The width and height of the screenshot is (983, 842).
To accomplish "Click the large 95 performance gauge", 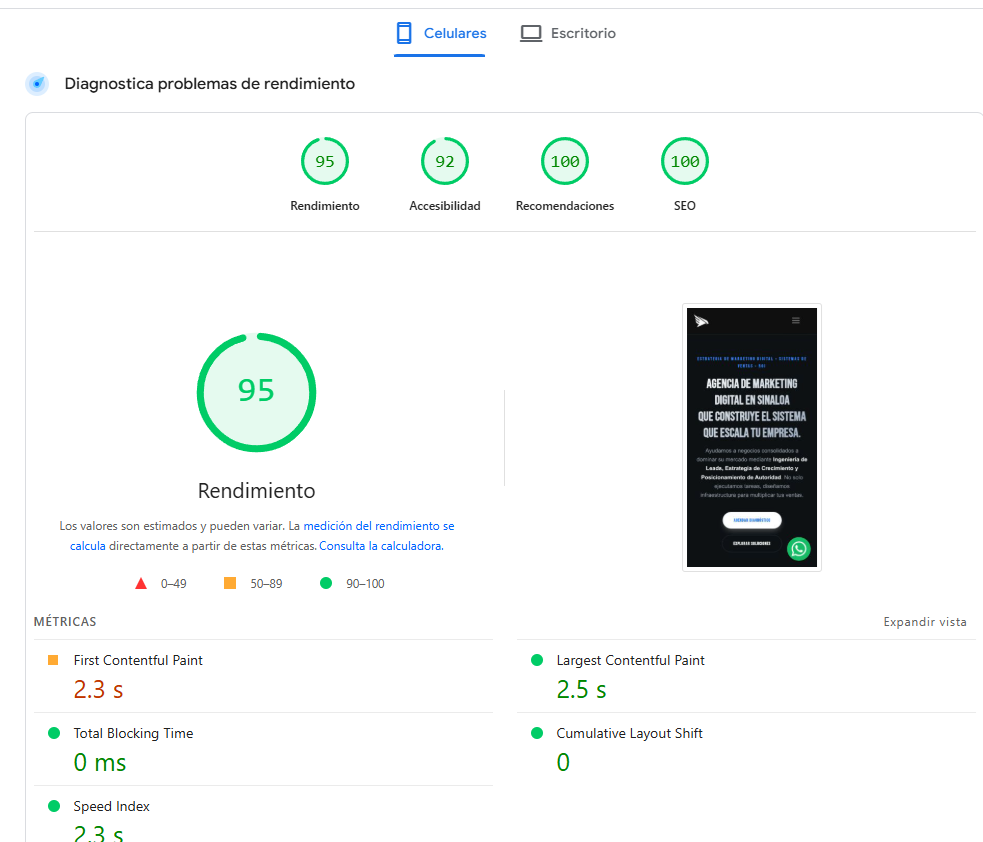I will coord(256,392).
